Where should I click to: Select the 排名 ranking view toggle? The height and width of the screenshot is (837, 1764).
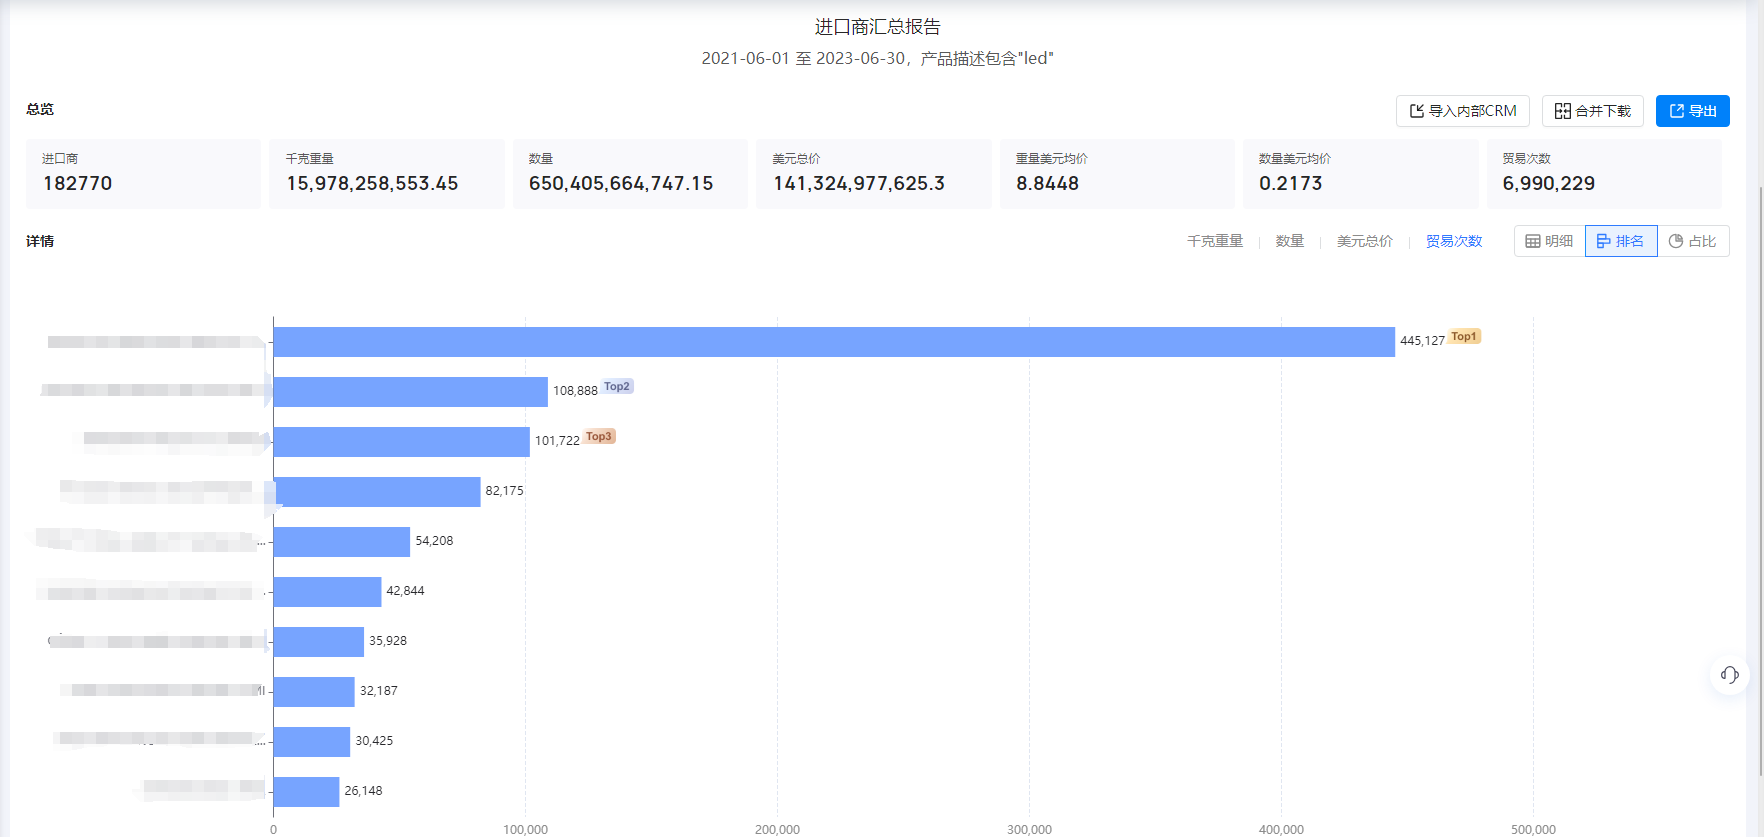(x=1620, y=241)
